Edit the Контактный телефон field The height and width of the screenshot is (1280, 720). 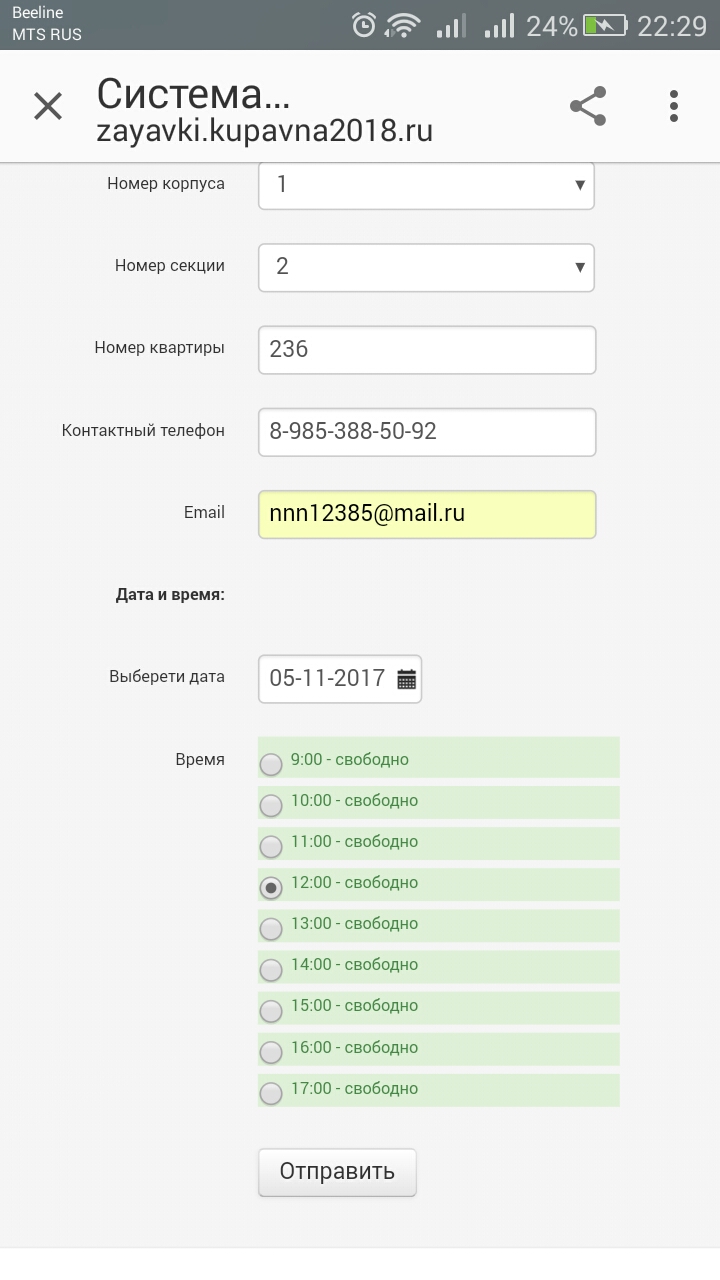[427, 432]
